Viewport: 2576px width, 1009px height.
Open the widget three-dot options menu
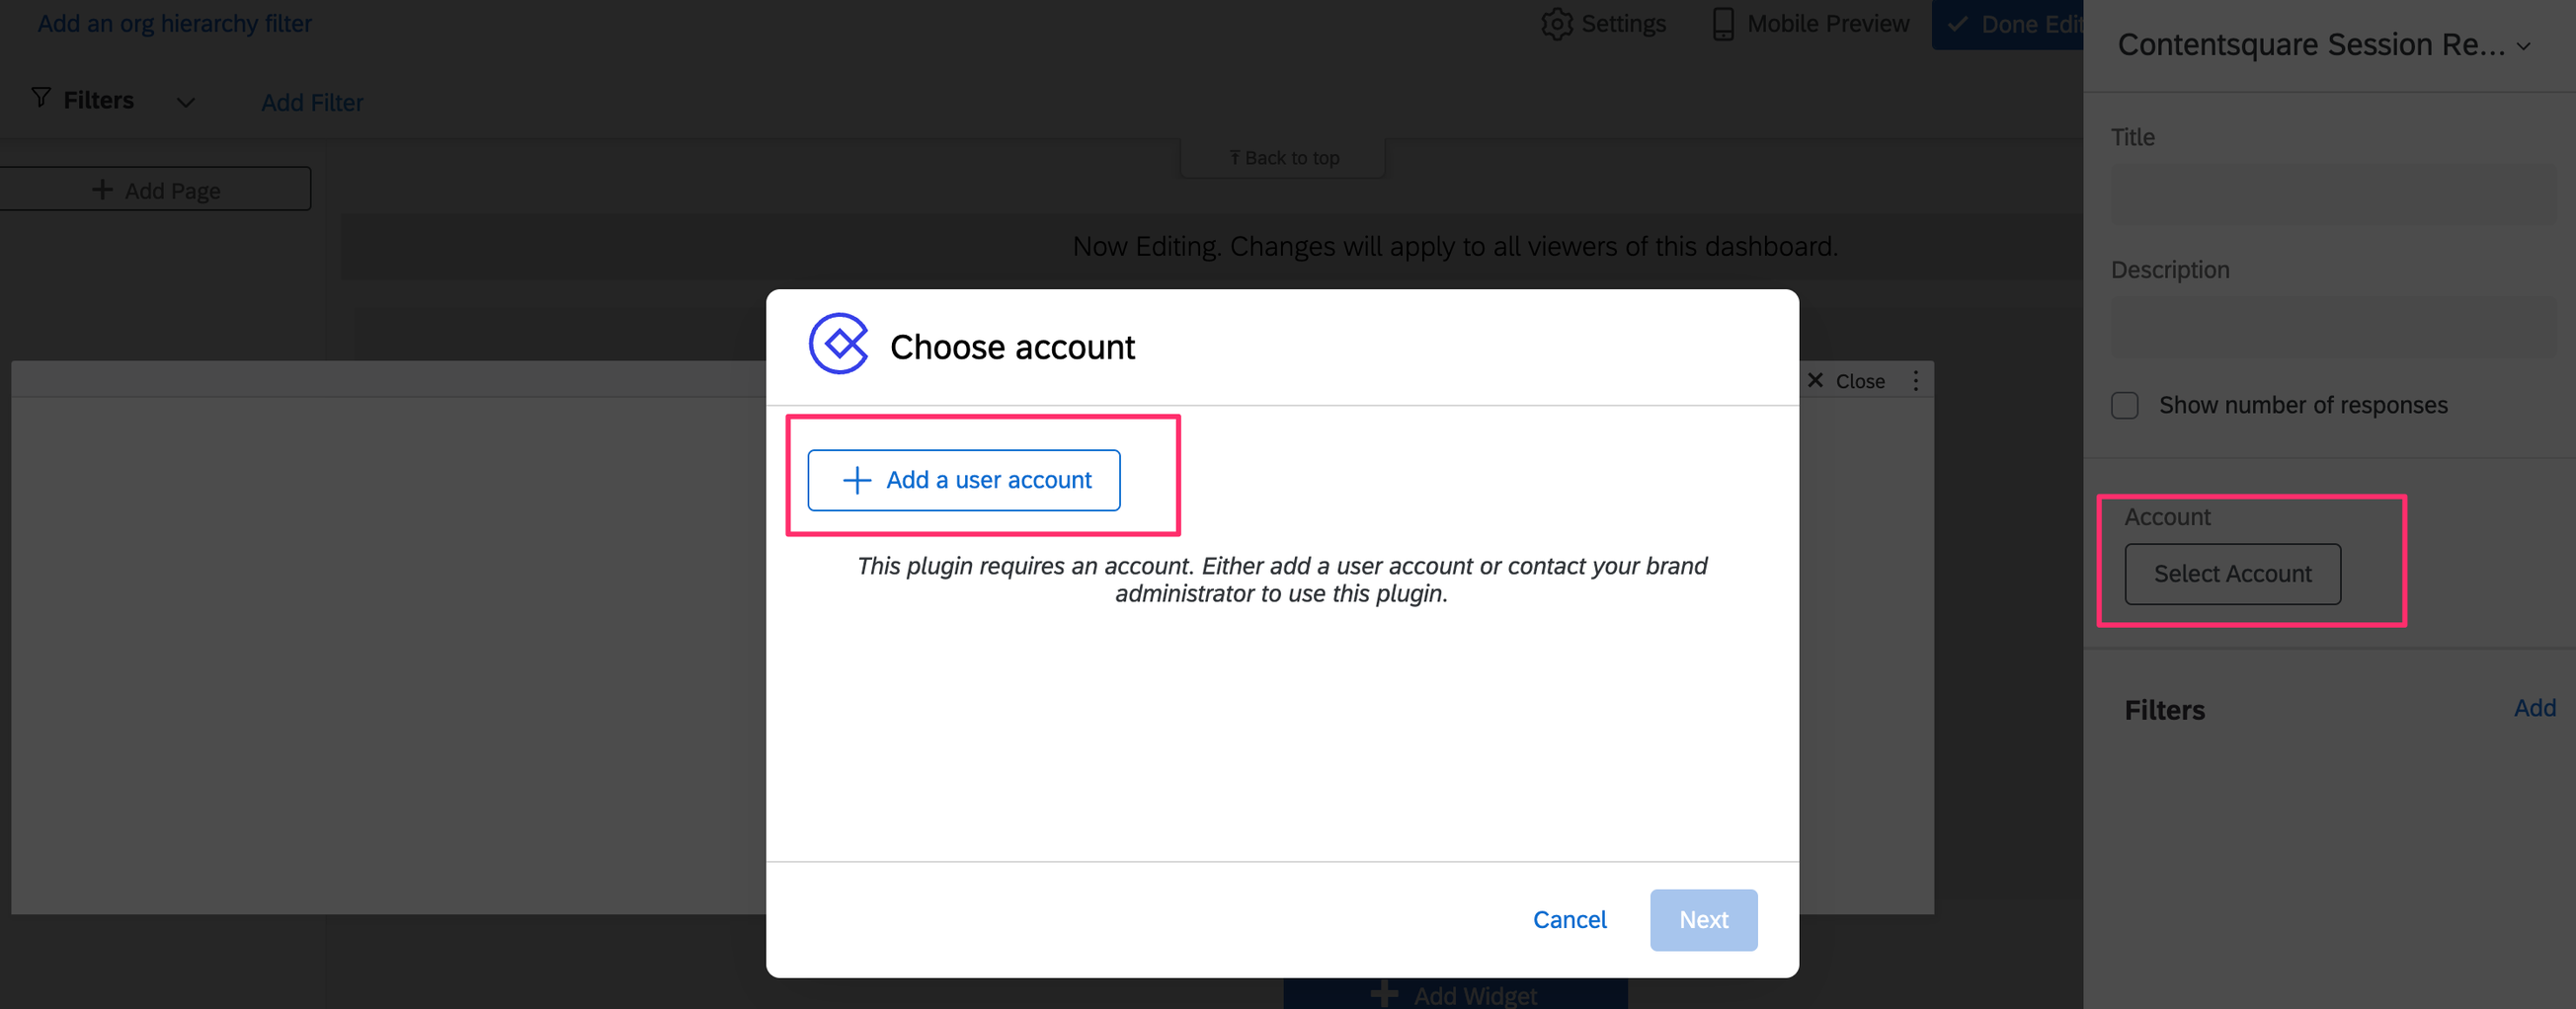(x=1915, y=380)
